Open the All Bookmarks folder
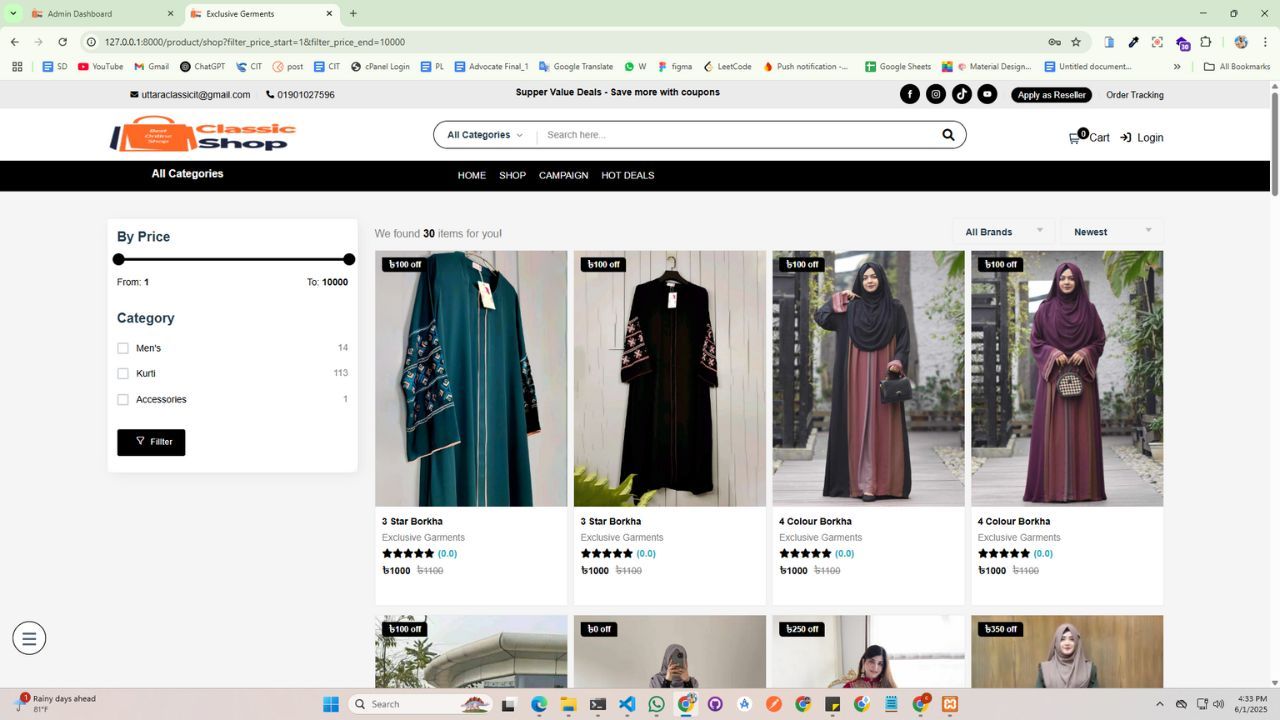The width and height of the screenshot is (1280, 720). click(1237, 67)
